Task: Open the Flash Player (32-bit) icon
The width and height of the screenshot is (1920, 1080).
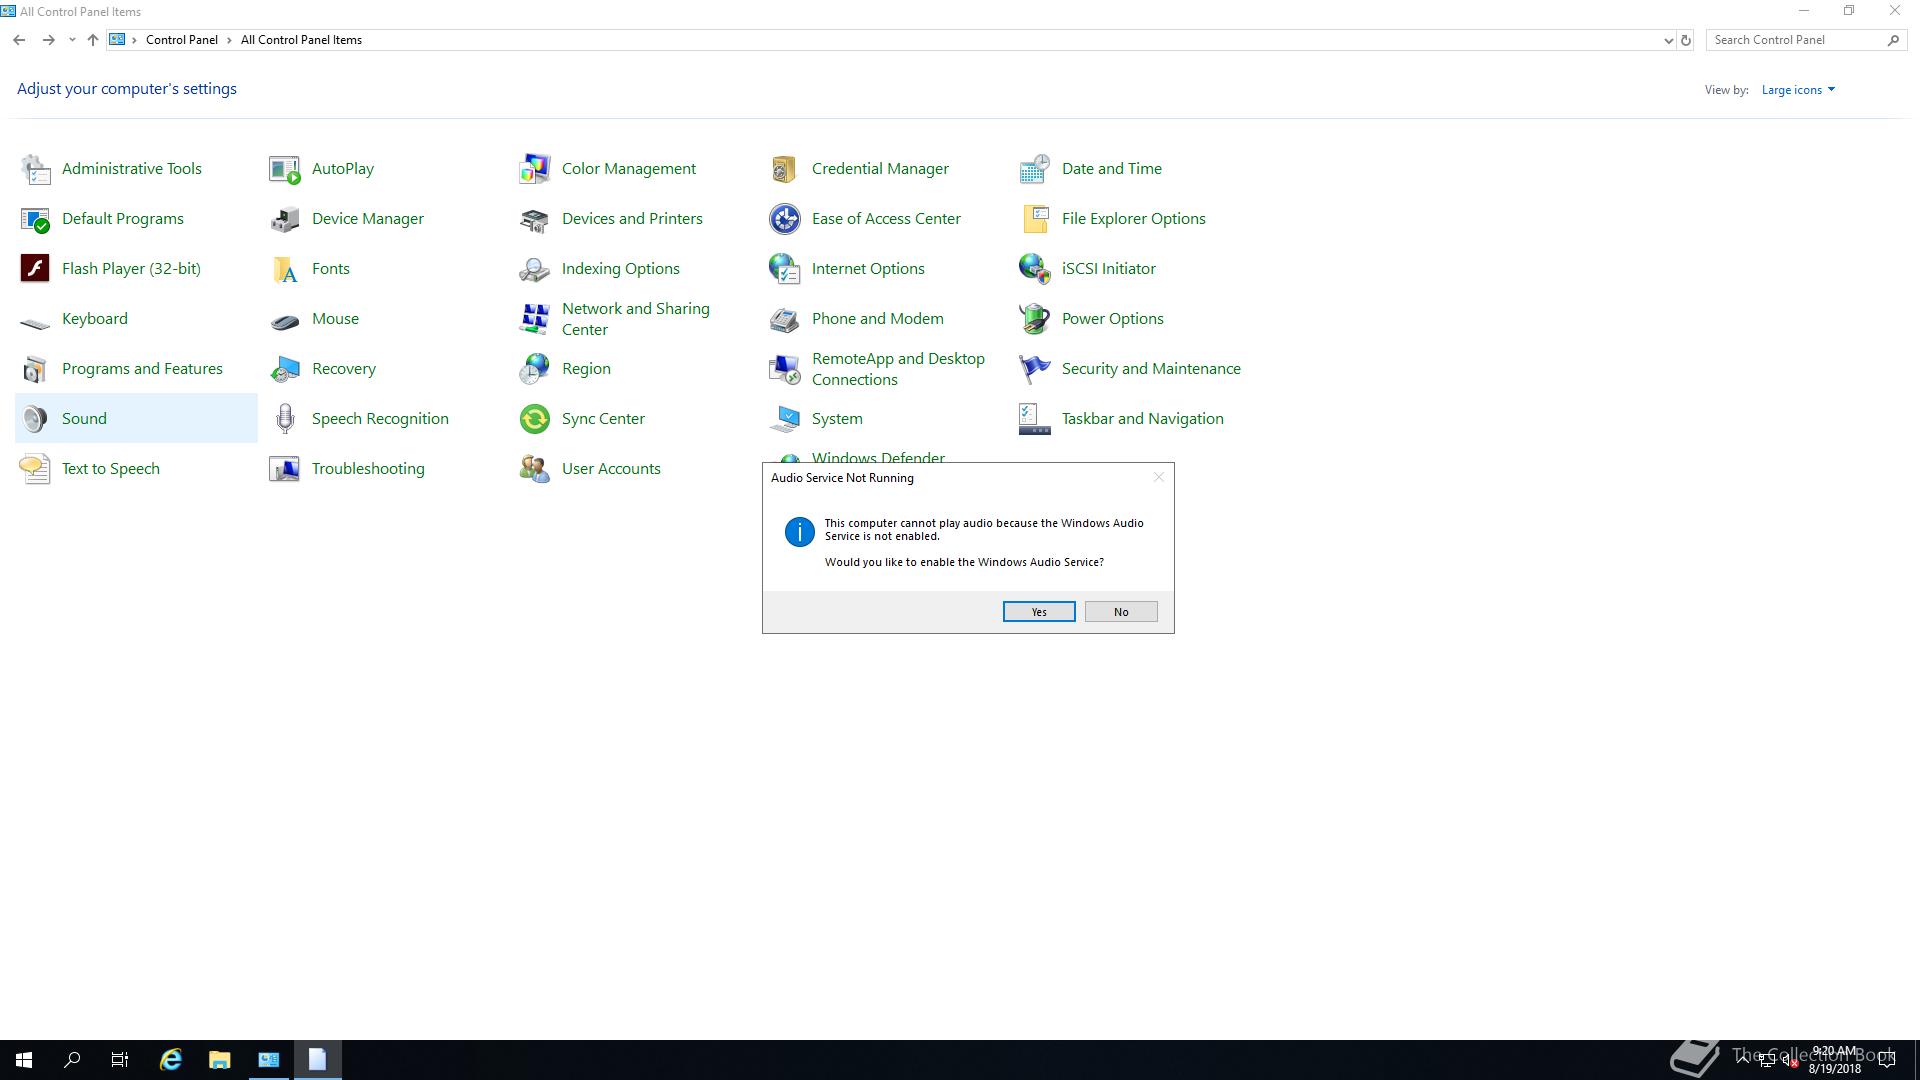Action: 35,269
